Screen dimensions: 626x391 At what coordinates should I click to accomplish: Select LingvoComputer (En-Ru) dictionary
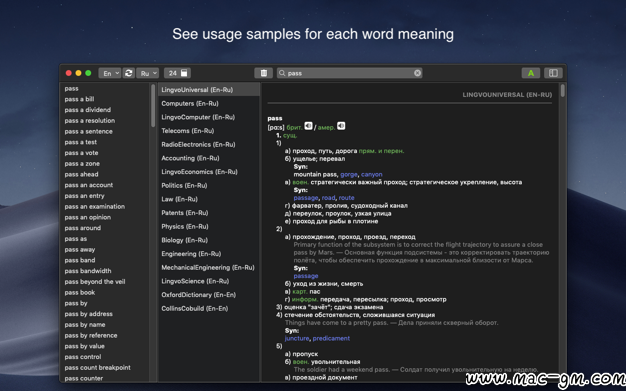(x=209, y=117)
